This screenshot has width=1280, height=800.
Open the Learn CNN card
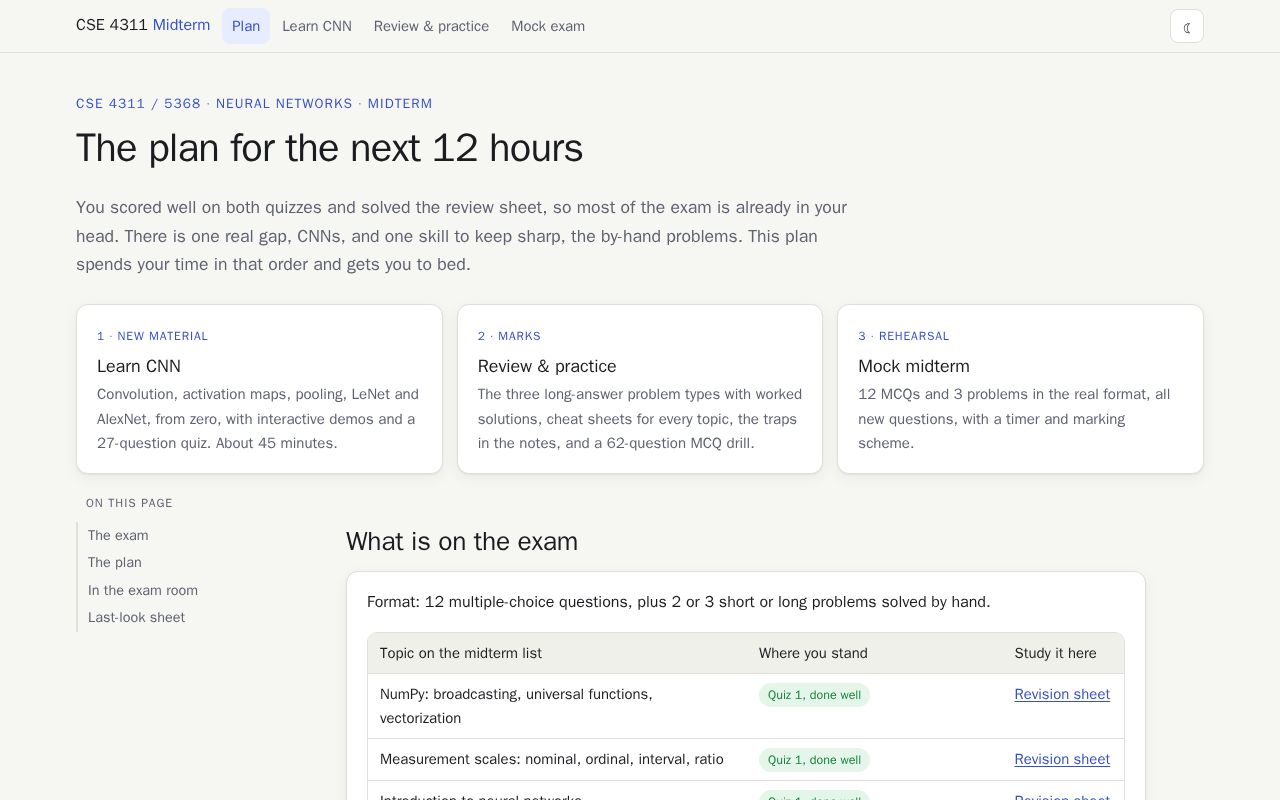click(259, 389)
